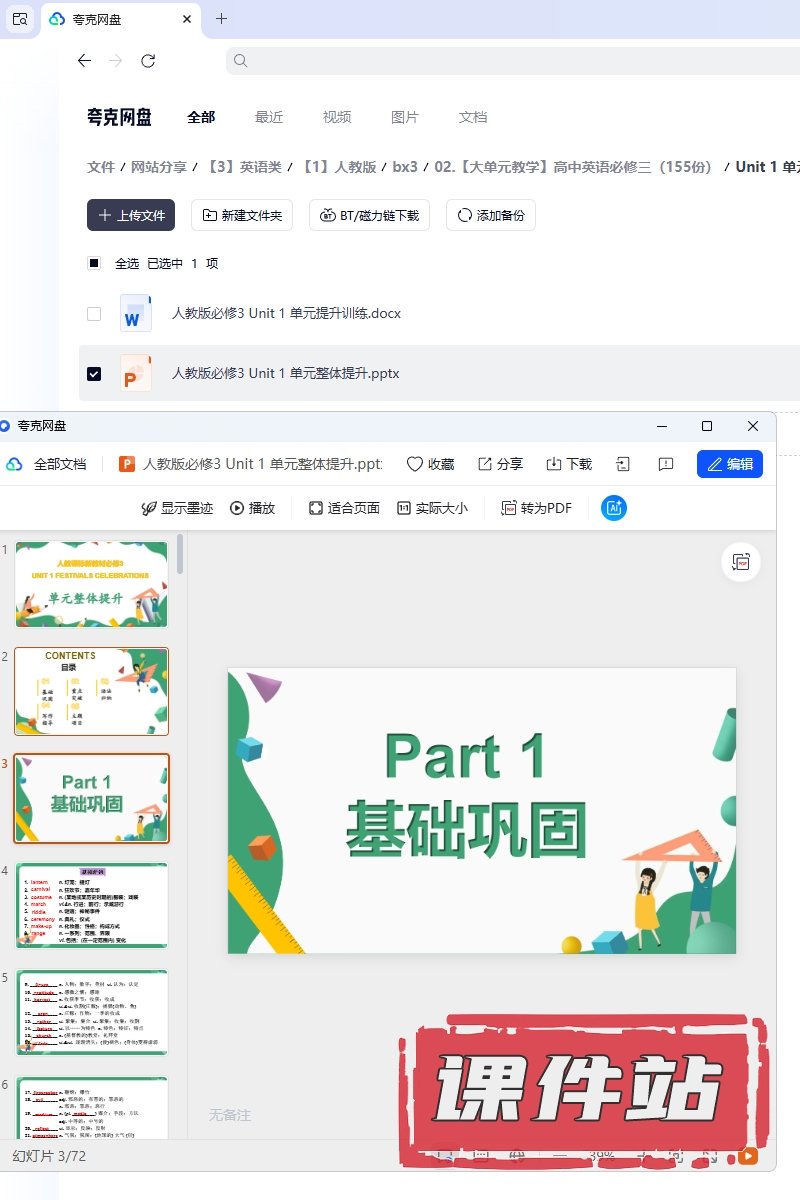800x1200 pixels.
Task: Click the slide panel vertical scrollbar
Action: click(180, 556)
